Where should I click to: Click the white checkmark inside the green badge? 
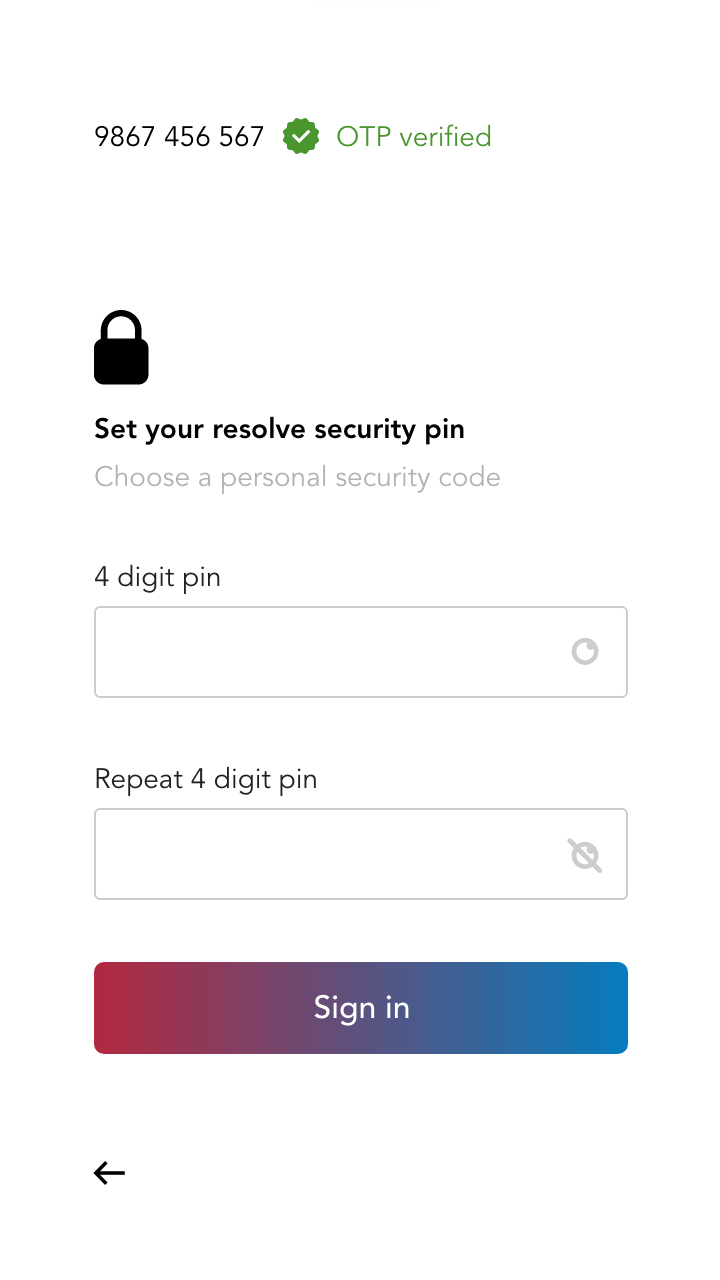pyautogui.click(x=301, y=137)
